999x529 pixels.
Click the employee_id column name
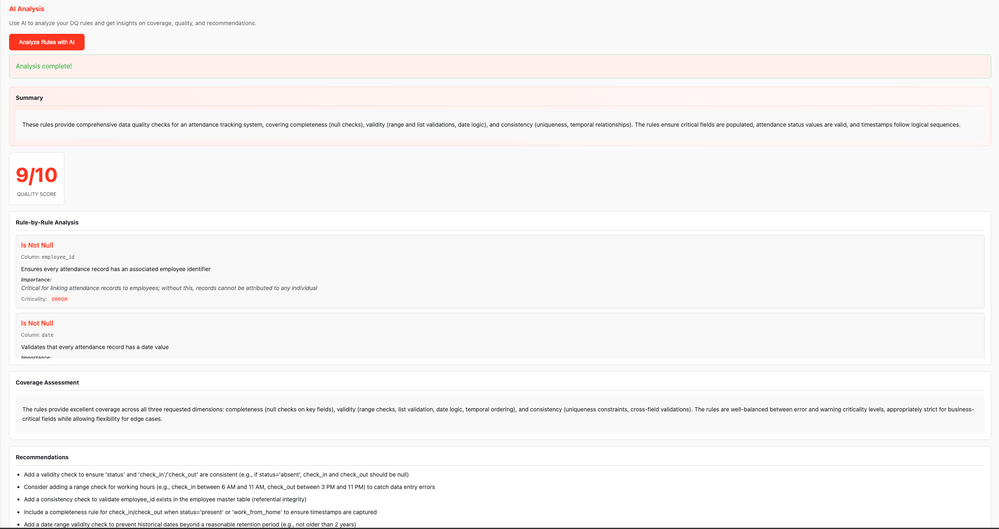point(58,257)
